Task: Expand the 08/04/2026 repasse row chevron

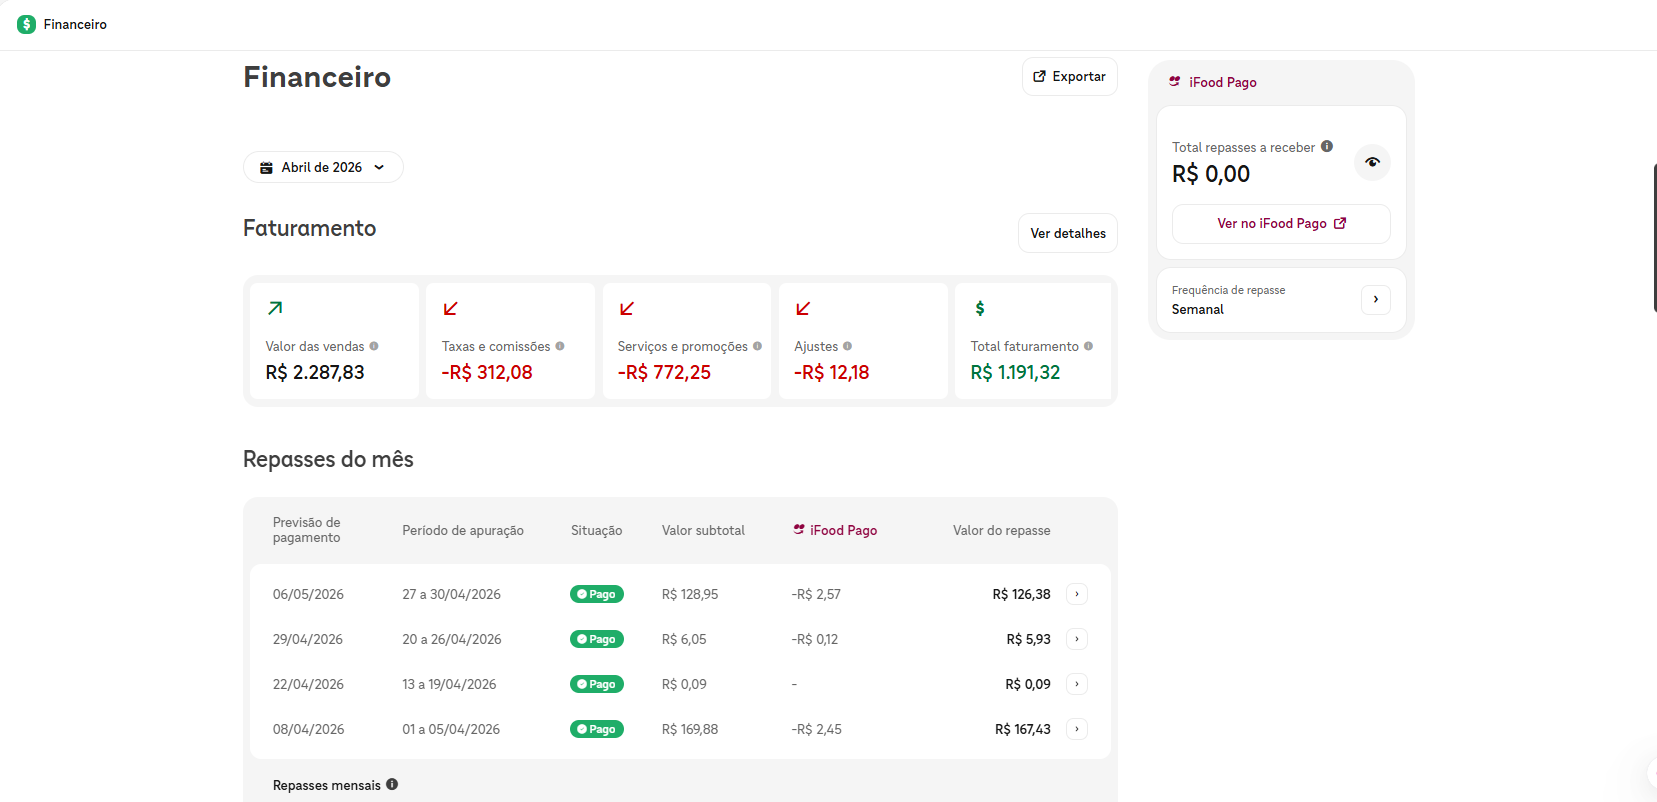Action: 1077,729
